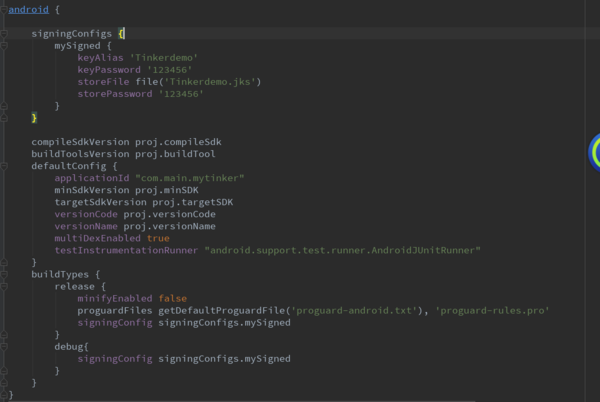This screenshot has height=402, width=600.
Task: Click compileSdkVersion keyword
Action: pyautogui.click(x=80, y=142)
